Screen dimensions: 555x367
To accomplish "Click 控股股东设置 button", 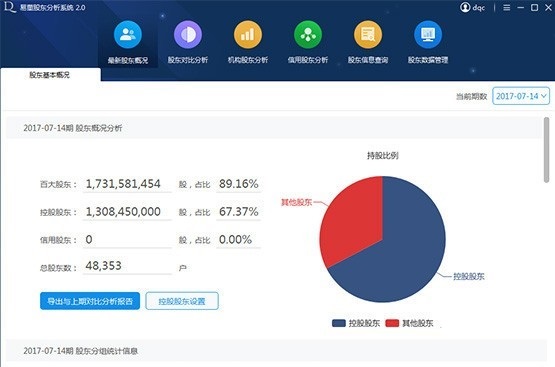I will point(182,301).
